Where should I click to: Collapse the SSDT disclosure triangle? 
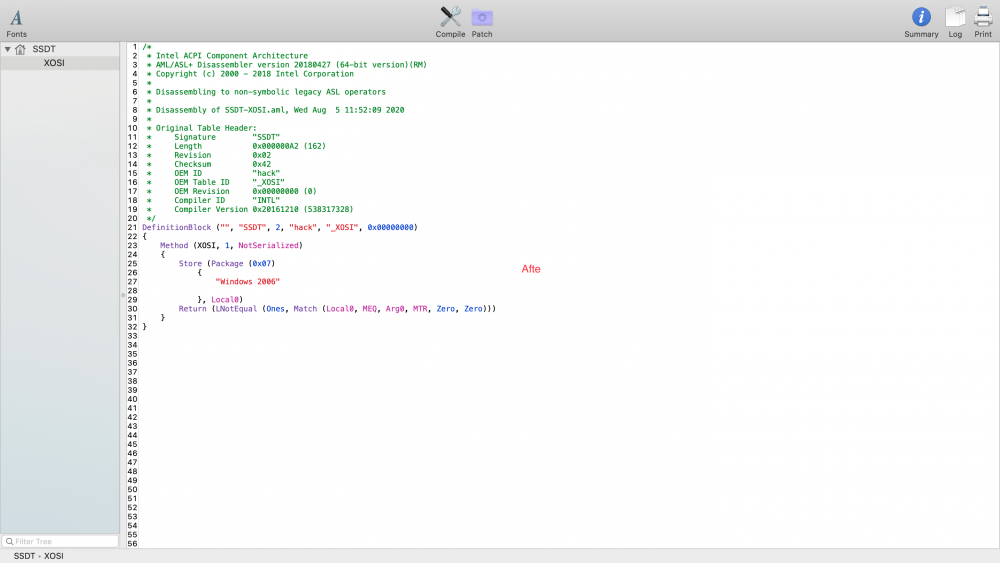tap(8, 49)
